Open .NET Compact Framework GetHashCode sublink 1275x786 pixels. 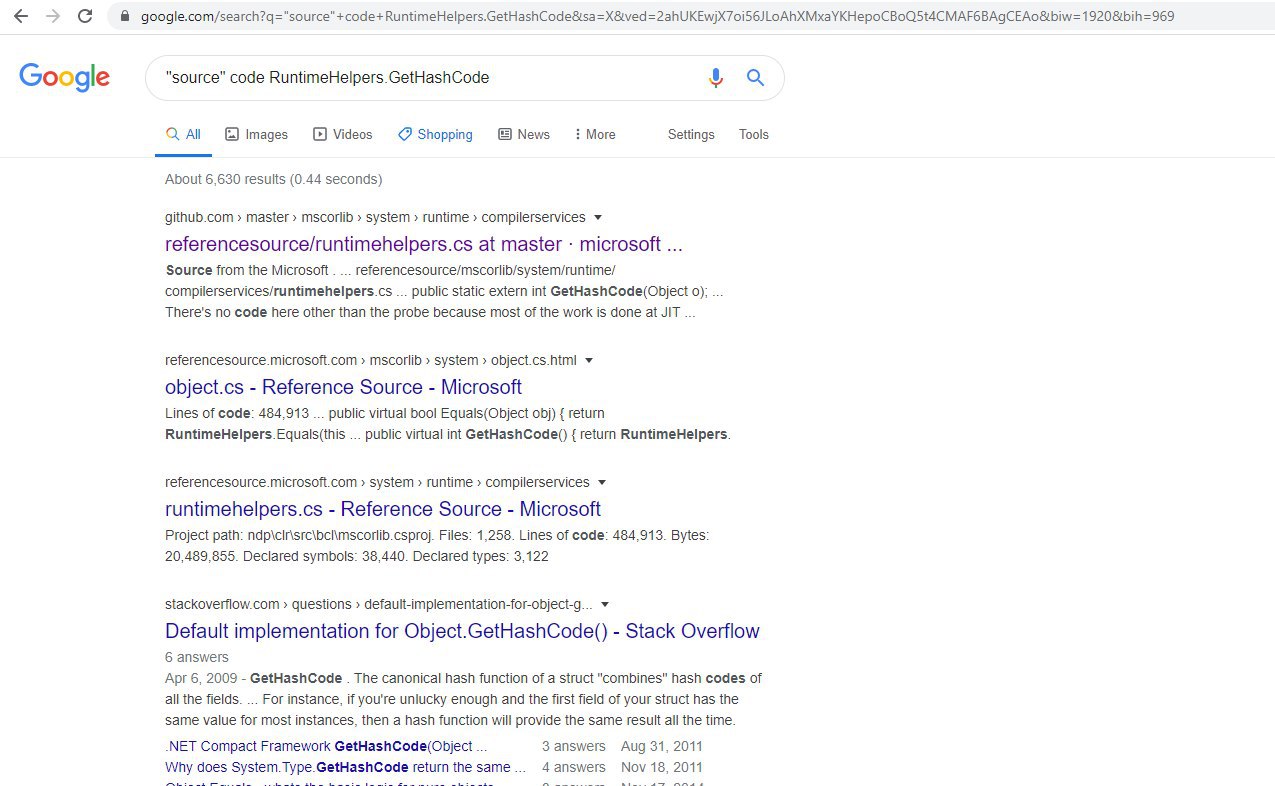(x=326, y=746)
